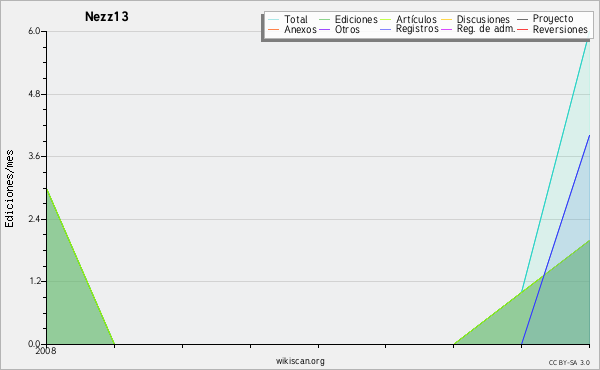Image resolution: width=600 pixels, height=370 pixels.
Task: Click the cyan Total line swatch in legend
Action: 274,19
